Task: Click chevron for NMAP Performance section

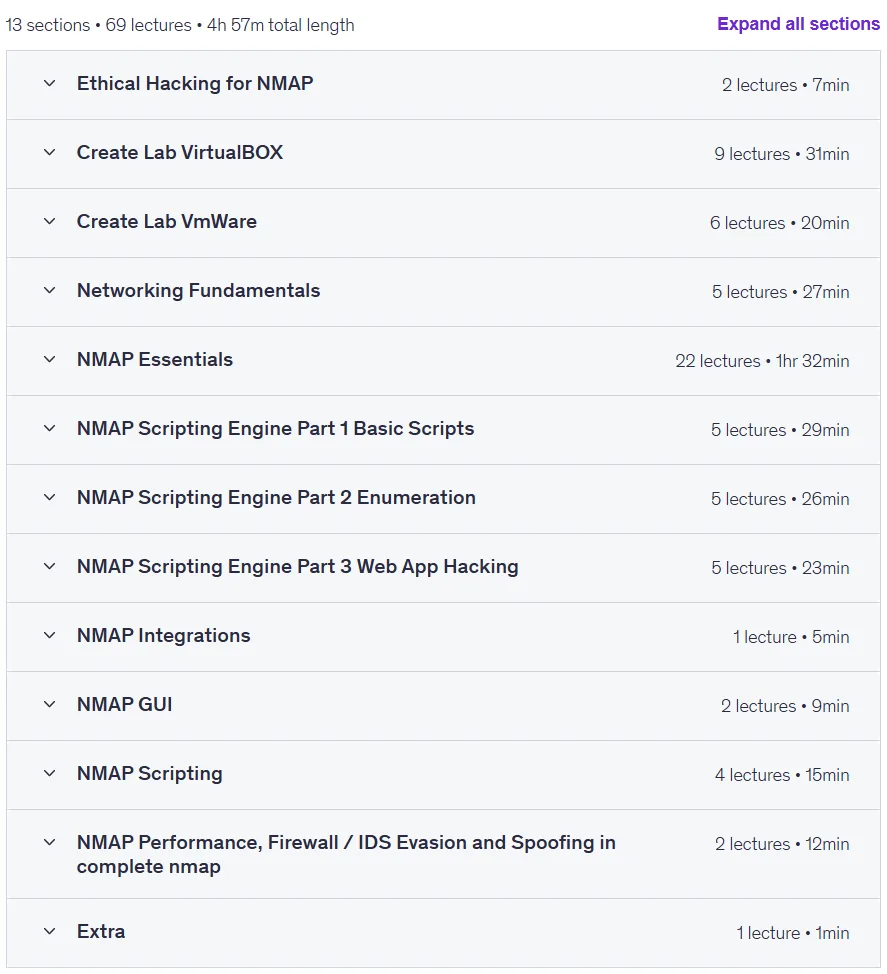Action: click(50, 842)
